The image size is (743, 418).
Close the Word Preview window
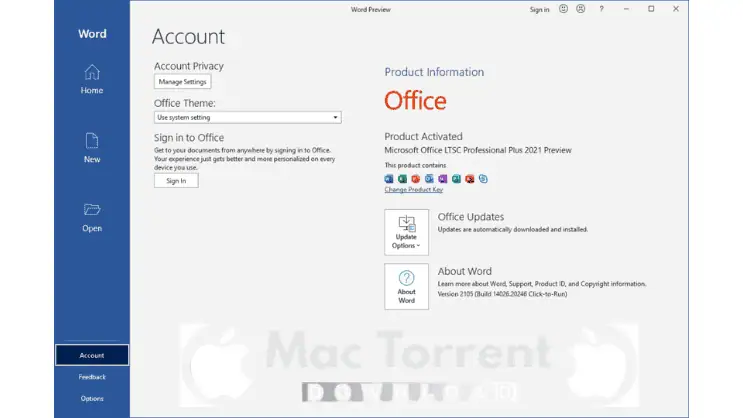coord(676,9)
